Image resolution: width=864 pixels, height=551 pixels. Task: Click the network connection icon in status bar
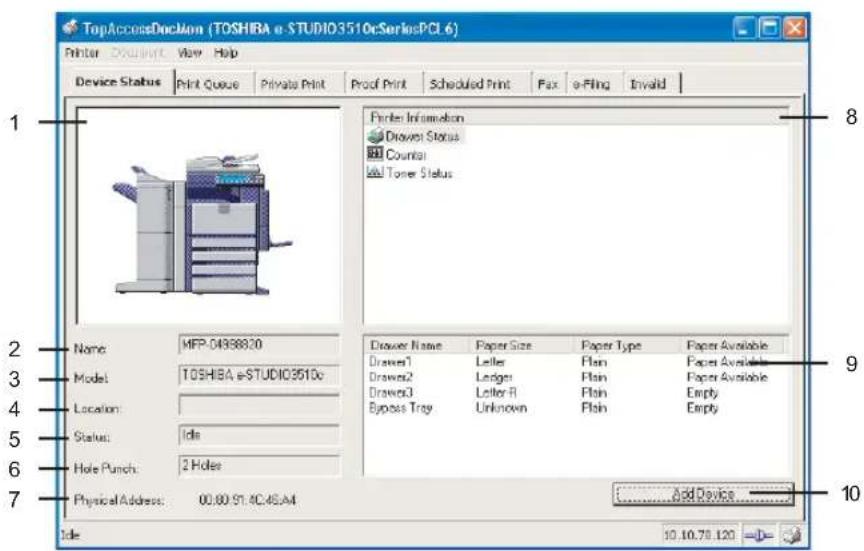pyautogui.click(x=759, y=534)
